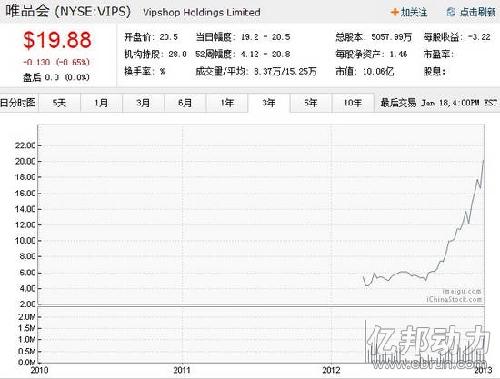Image resolution: width=500 pixels, height=379 pixels.
Task: Click the 加关注 follow link text
Action: [414, 12]
